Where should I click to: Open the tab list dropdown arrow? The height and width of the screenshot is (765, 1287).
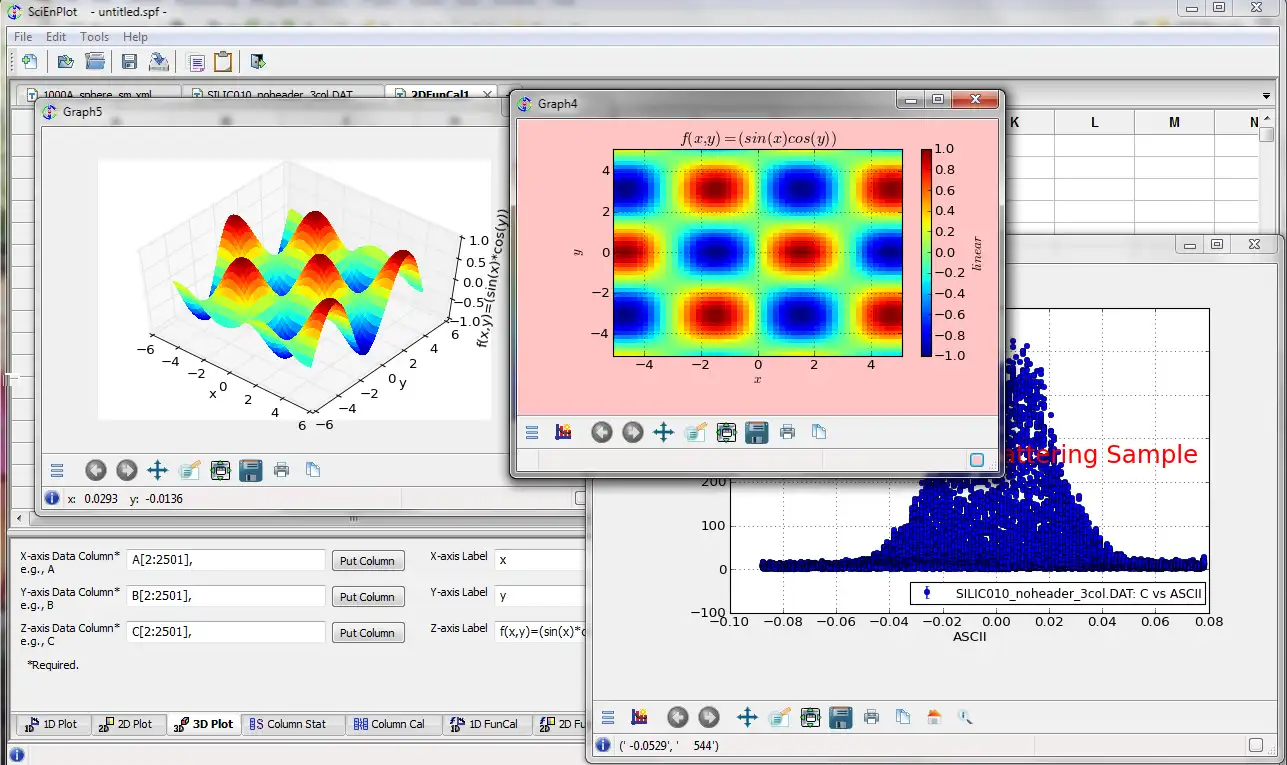pos(1267,95)
